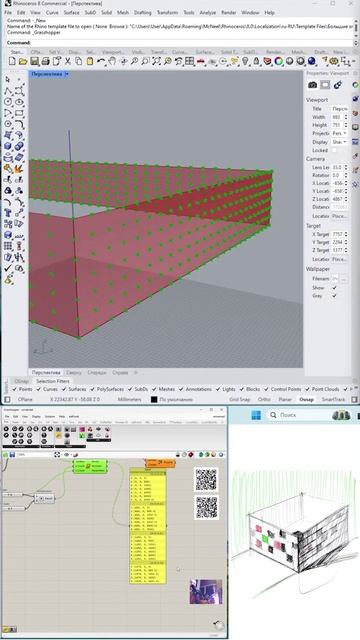Click the color wheel icon in toolbar

click(279, 61)
